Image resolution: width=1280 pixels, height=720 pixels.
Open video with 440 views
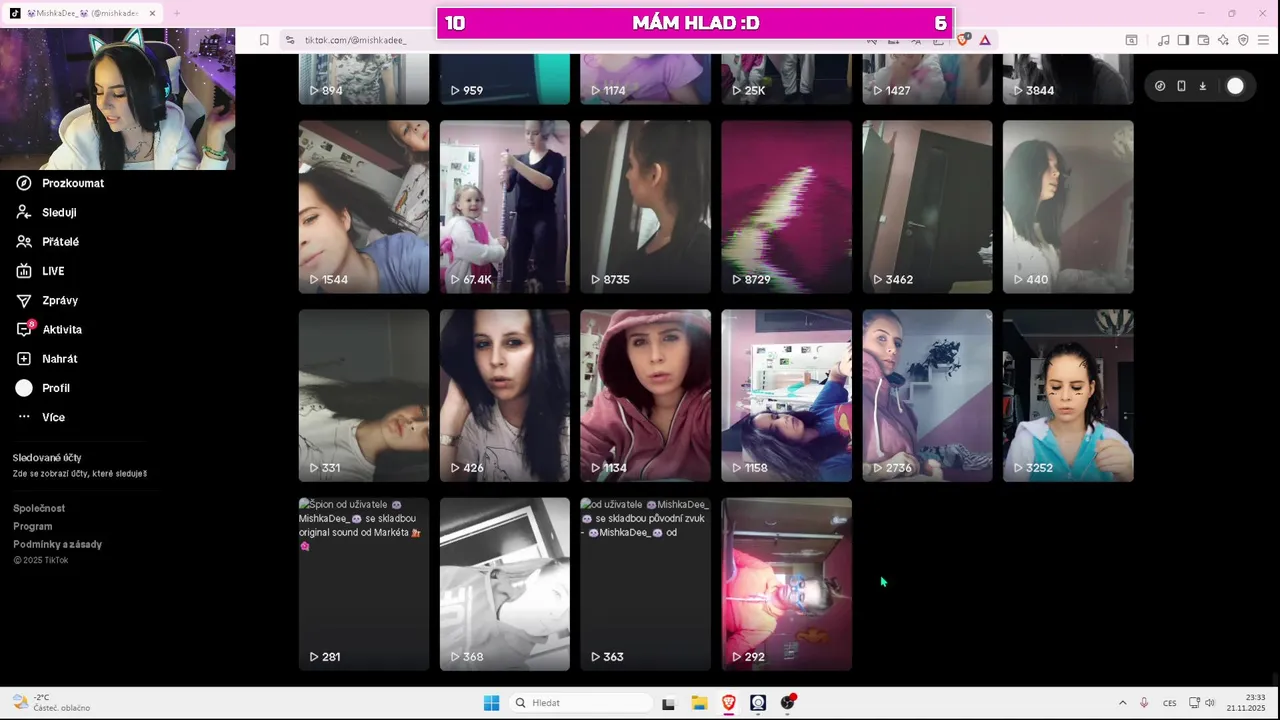1068,207
